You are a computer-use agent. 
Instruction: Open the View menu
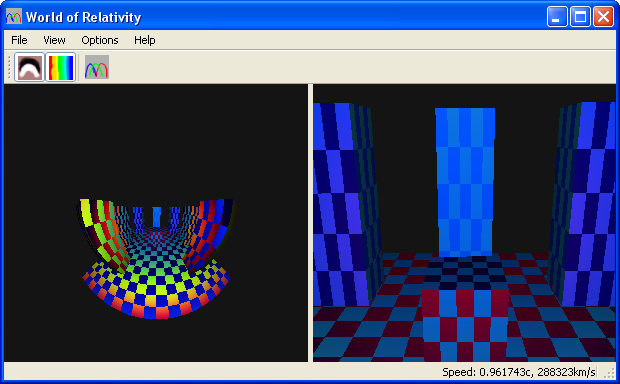click(54, 40)
